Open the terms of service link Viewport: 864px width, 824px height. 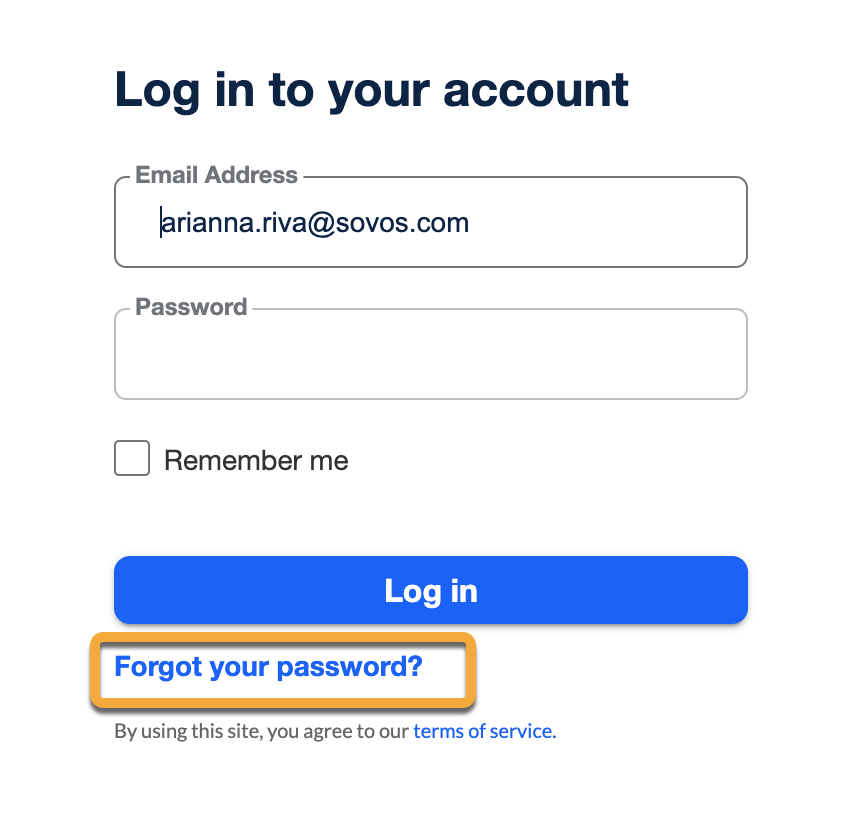click(484, 731)
